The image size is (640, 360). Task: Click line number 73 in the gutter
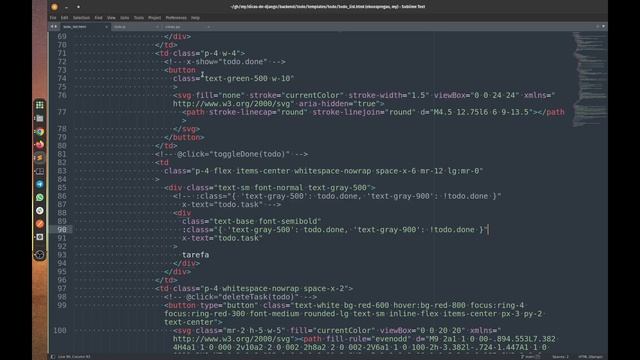pos(62,70)
